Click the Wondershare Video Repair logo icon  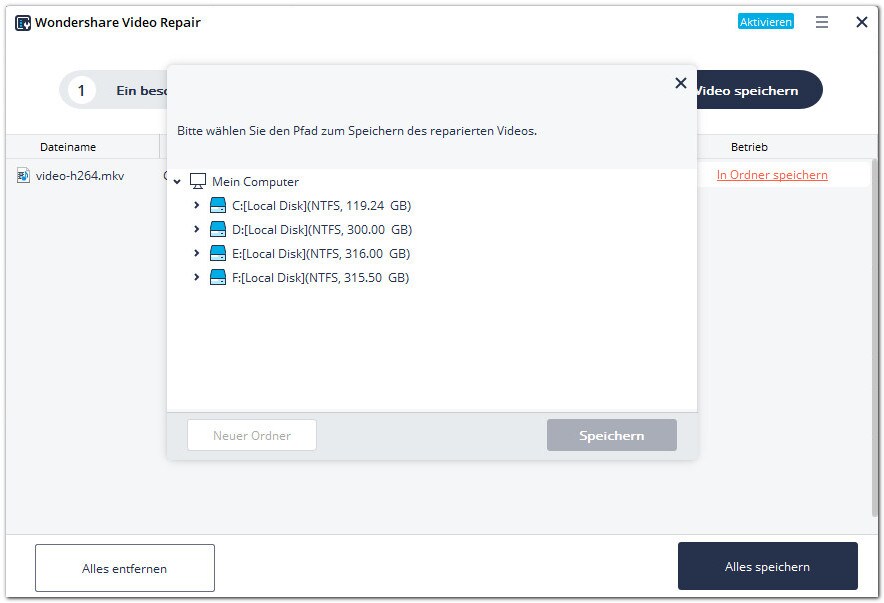23,22
